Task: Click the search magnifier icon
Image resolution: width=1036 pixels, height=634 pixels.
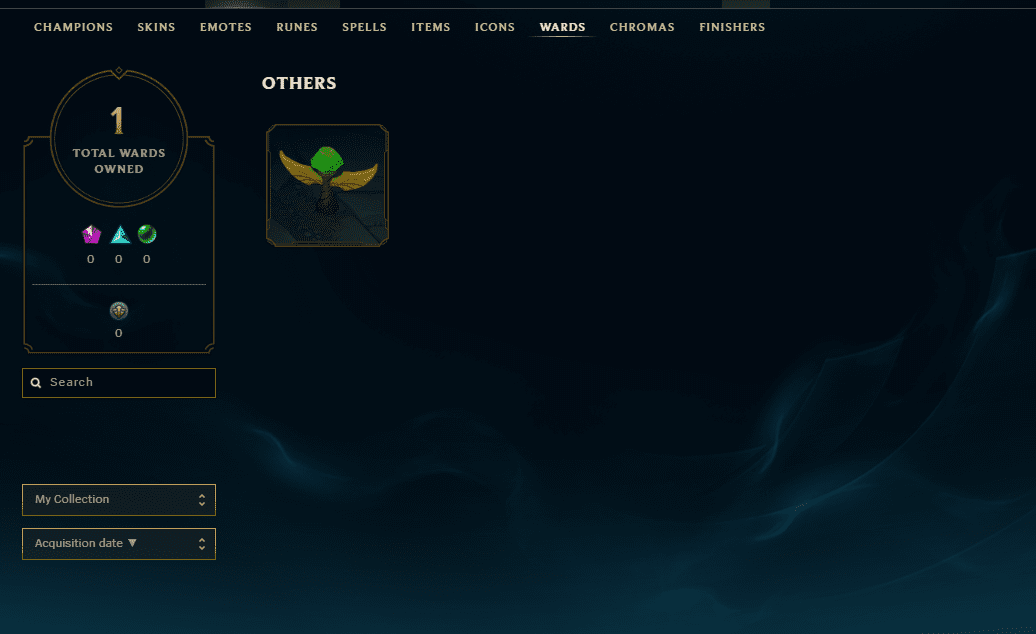Action: pos(36,383)
